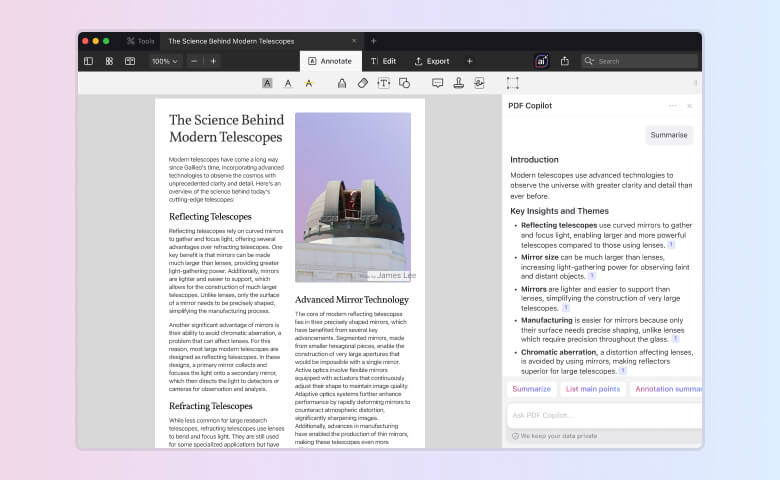This screenshot has height=480, width=780.
Task: Click the Ask PDF Copilot input field
Action: 600,415
